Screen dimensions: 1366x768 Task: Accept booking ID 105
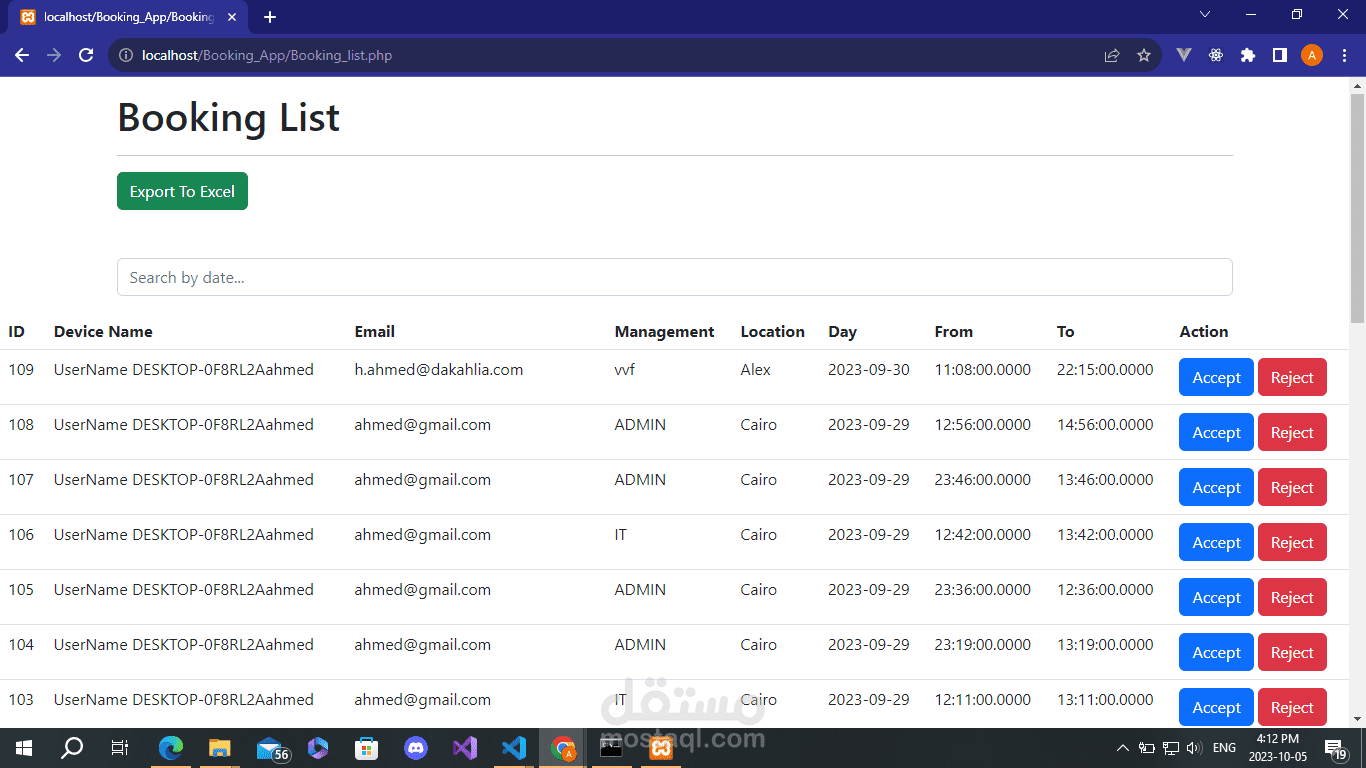tap(1216, 597)
